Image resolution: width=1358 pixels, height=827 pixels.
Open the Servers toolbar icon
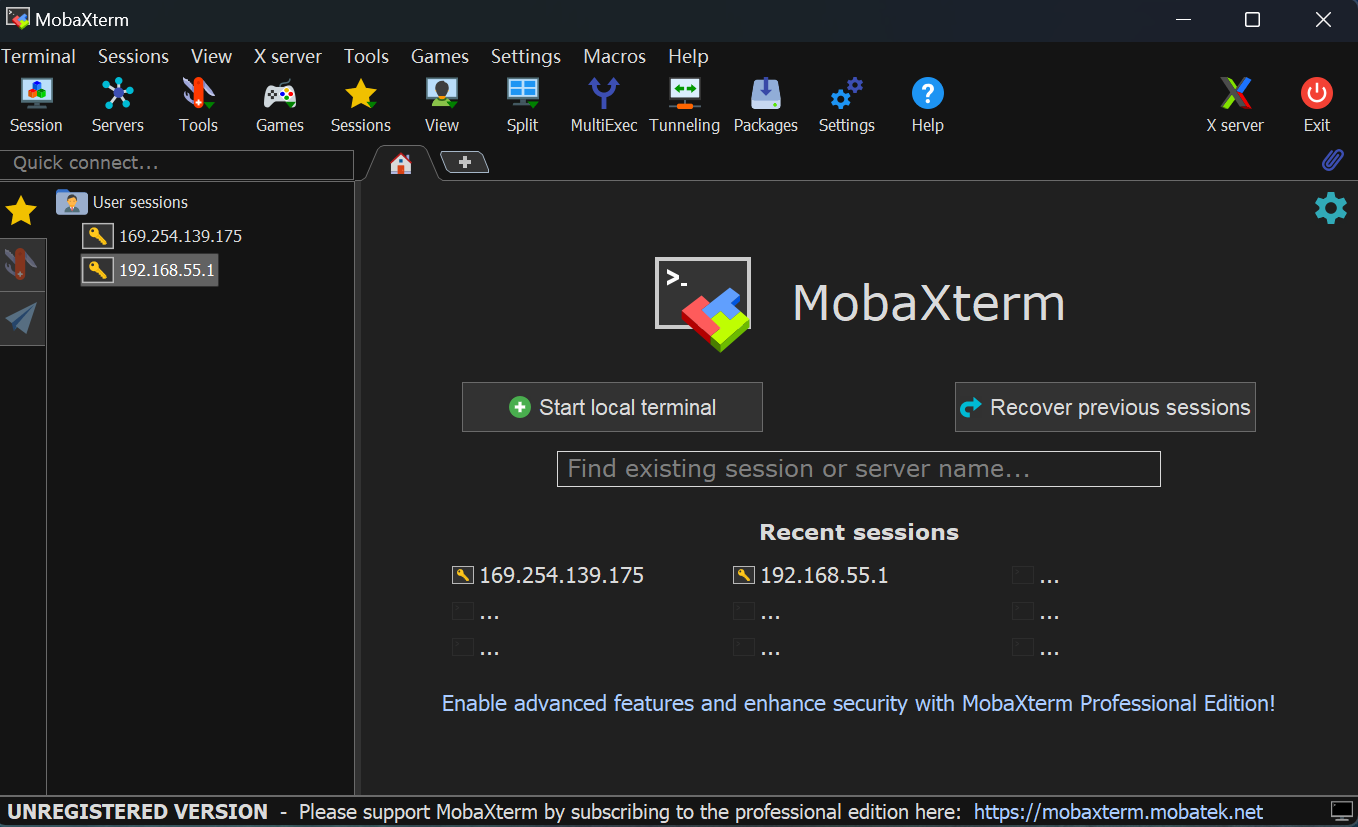(118, 105)
